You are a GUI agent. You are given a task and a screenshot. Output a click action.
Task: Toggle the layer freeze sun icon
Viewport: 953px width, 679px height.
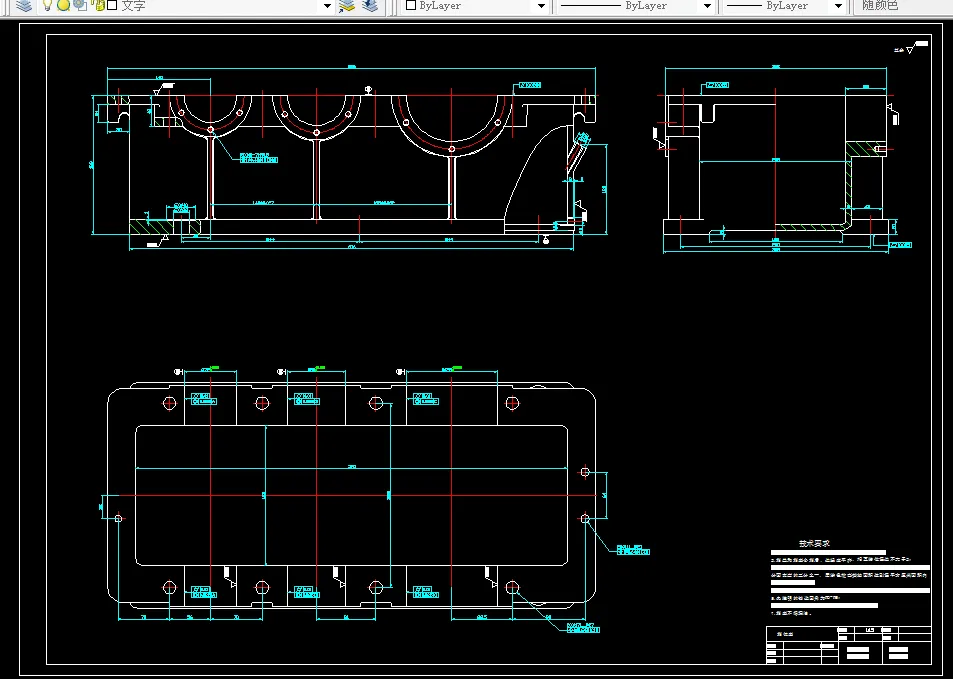pos(63,5)
